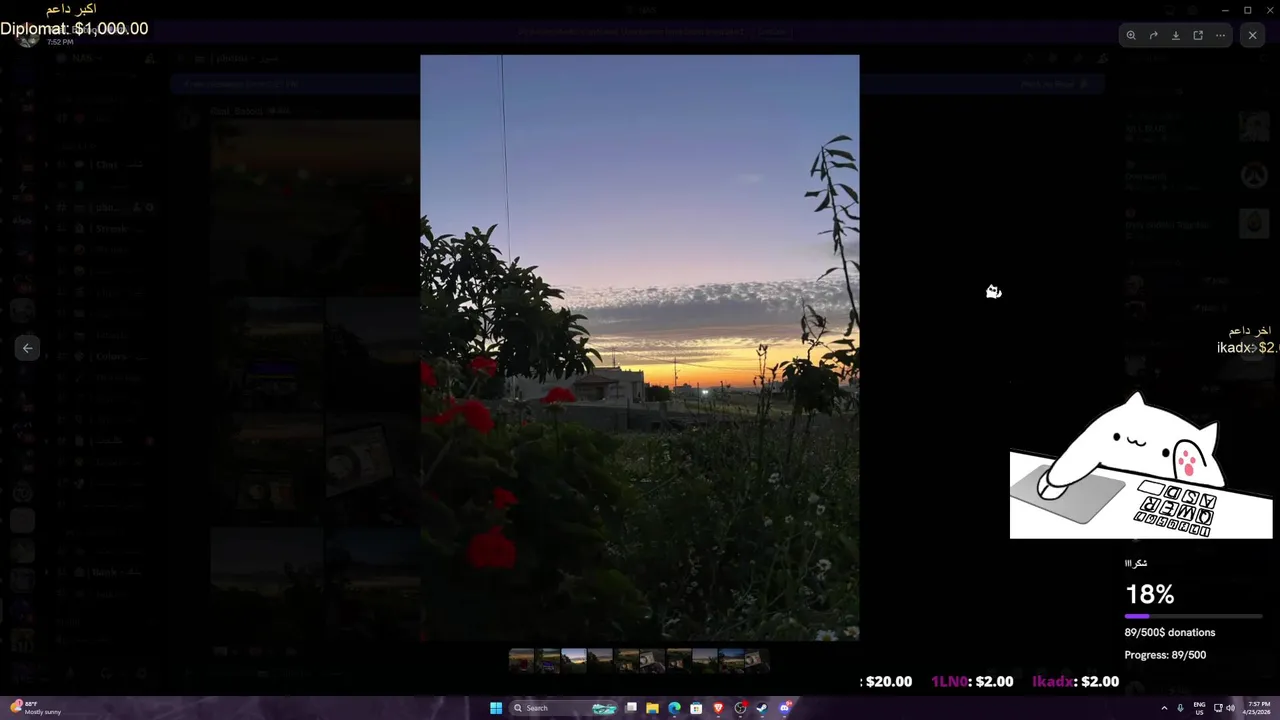Click the "Diplomat: $1,000.00" overlay text

(74, 29)
